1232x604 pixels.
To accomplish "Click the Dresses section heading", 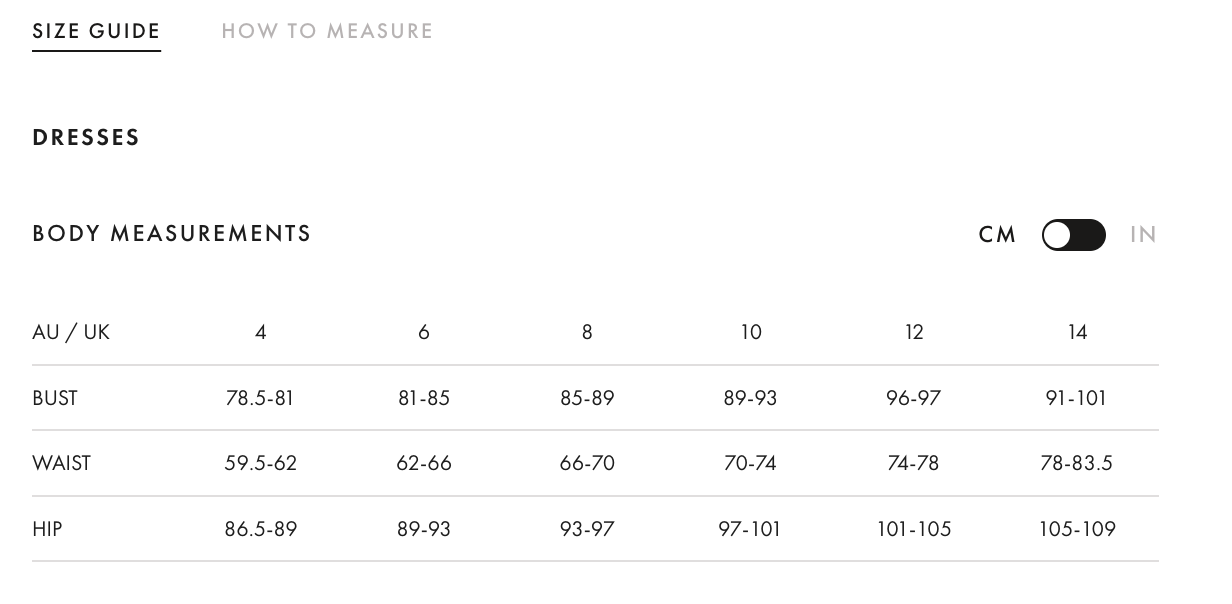I will [86, 138].
